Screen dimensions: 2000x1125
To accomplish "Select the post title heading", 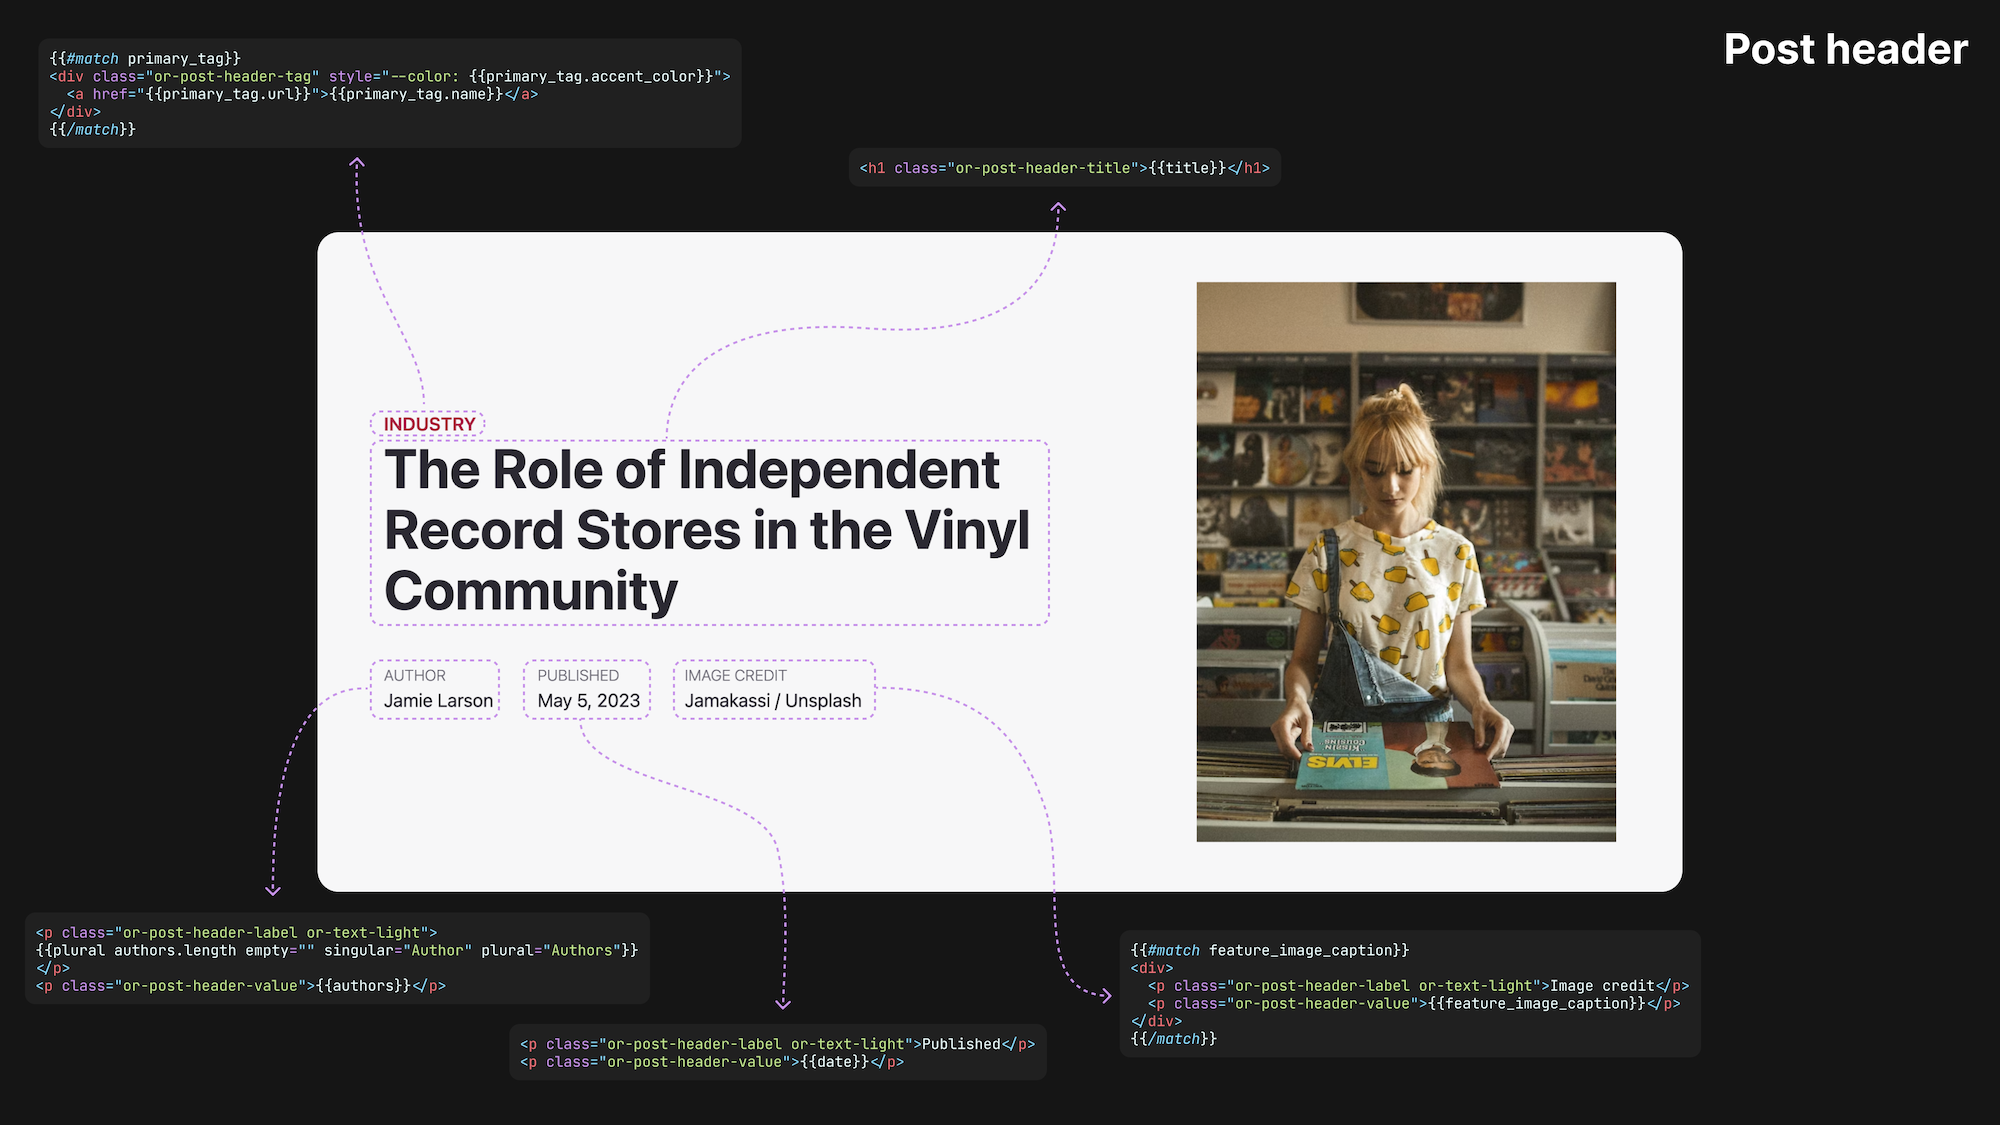I will (x=708, y=530).
